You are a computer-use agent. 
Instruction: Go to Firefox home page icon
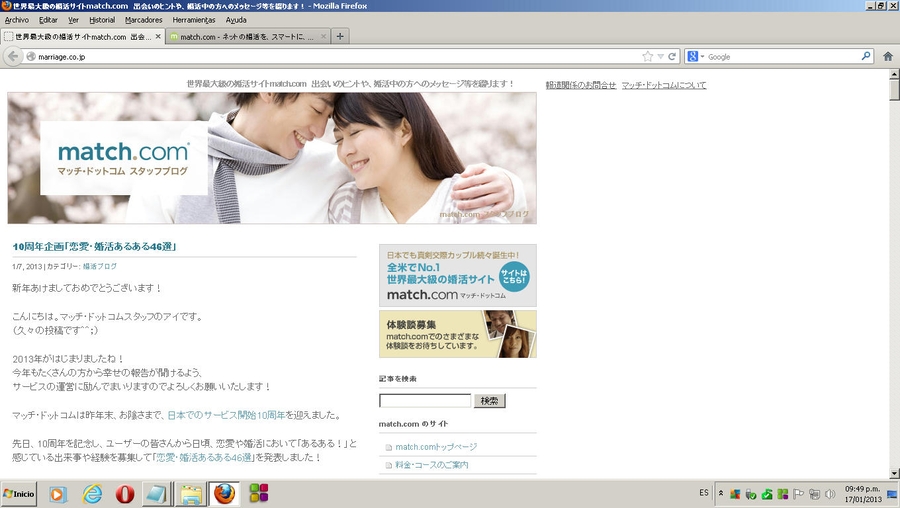(x=888, y=57)
